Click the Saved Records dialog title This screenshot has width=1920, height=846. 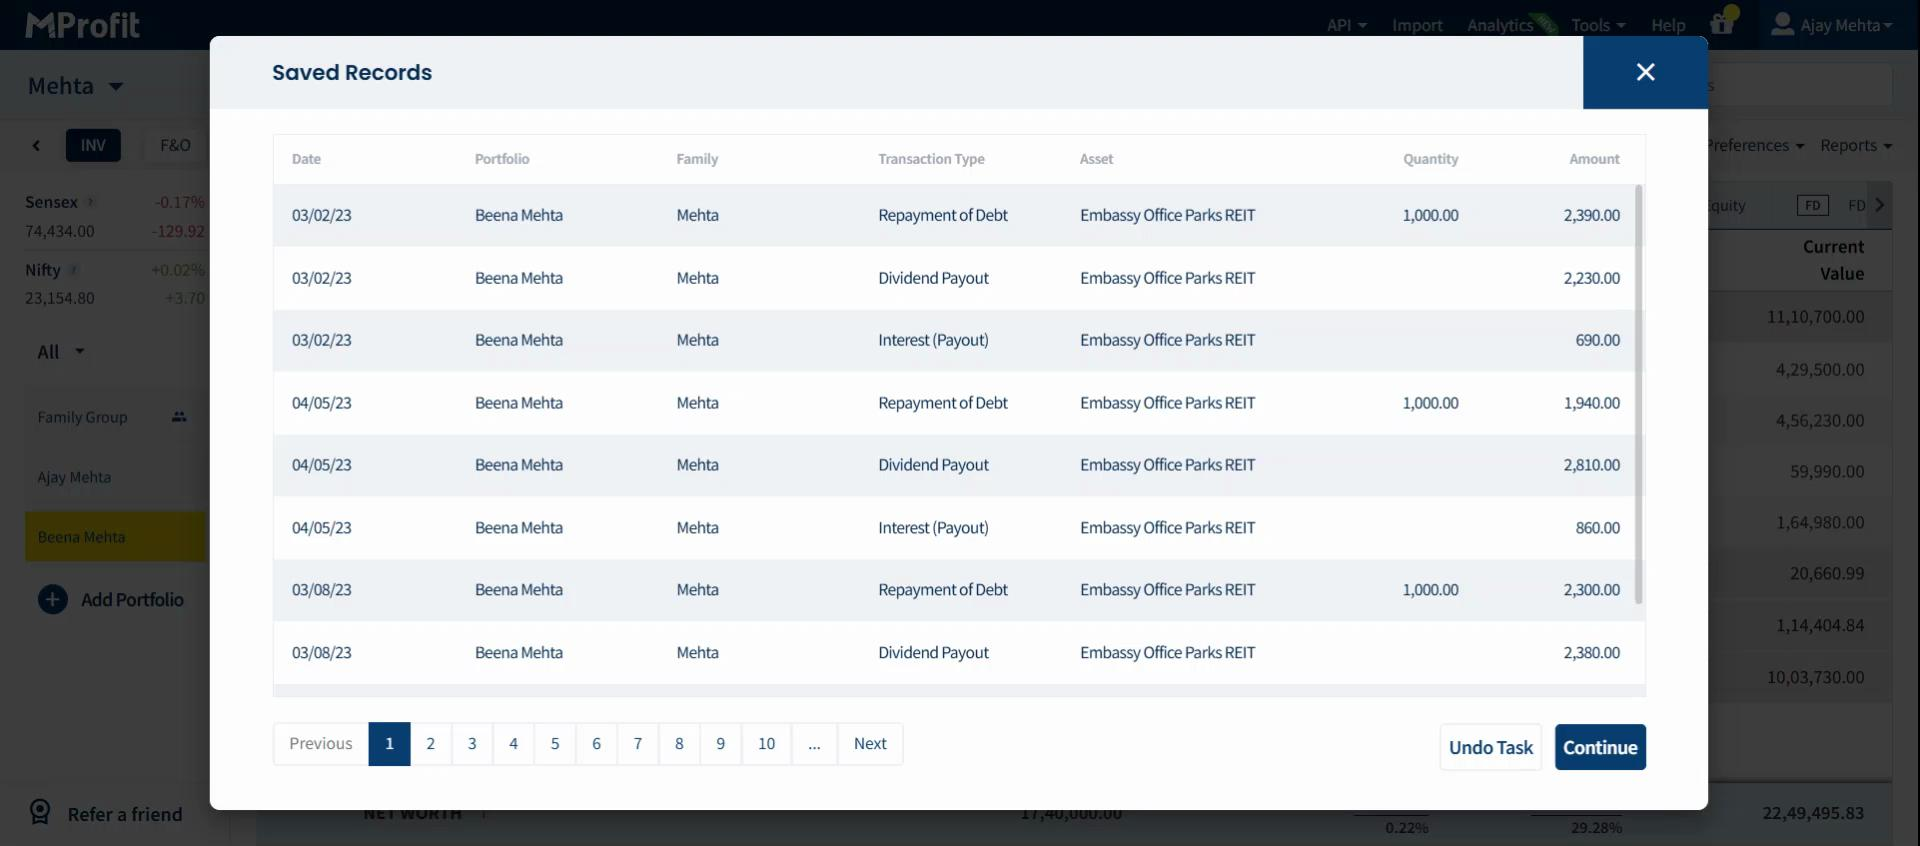[352, 72]
